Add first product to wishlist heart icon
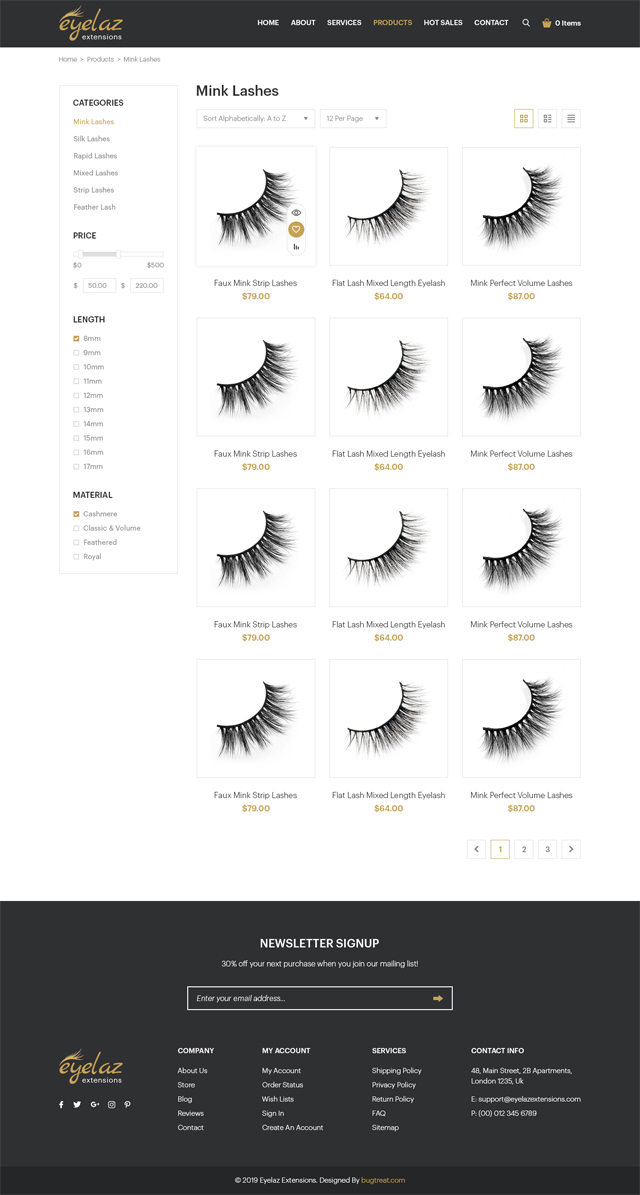640x1195 pixels. click(x=296, y=229)
